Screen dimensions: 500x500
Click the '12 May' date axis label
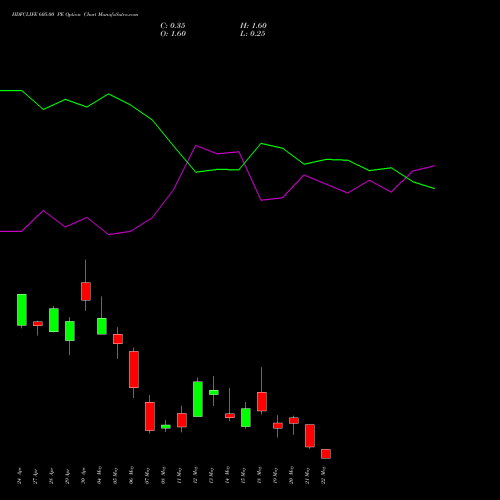pos(196,475)
